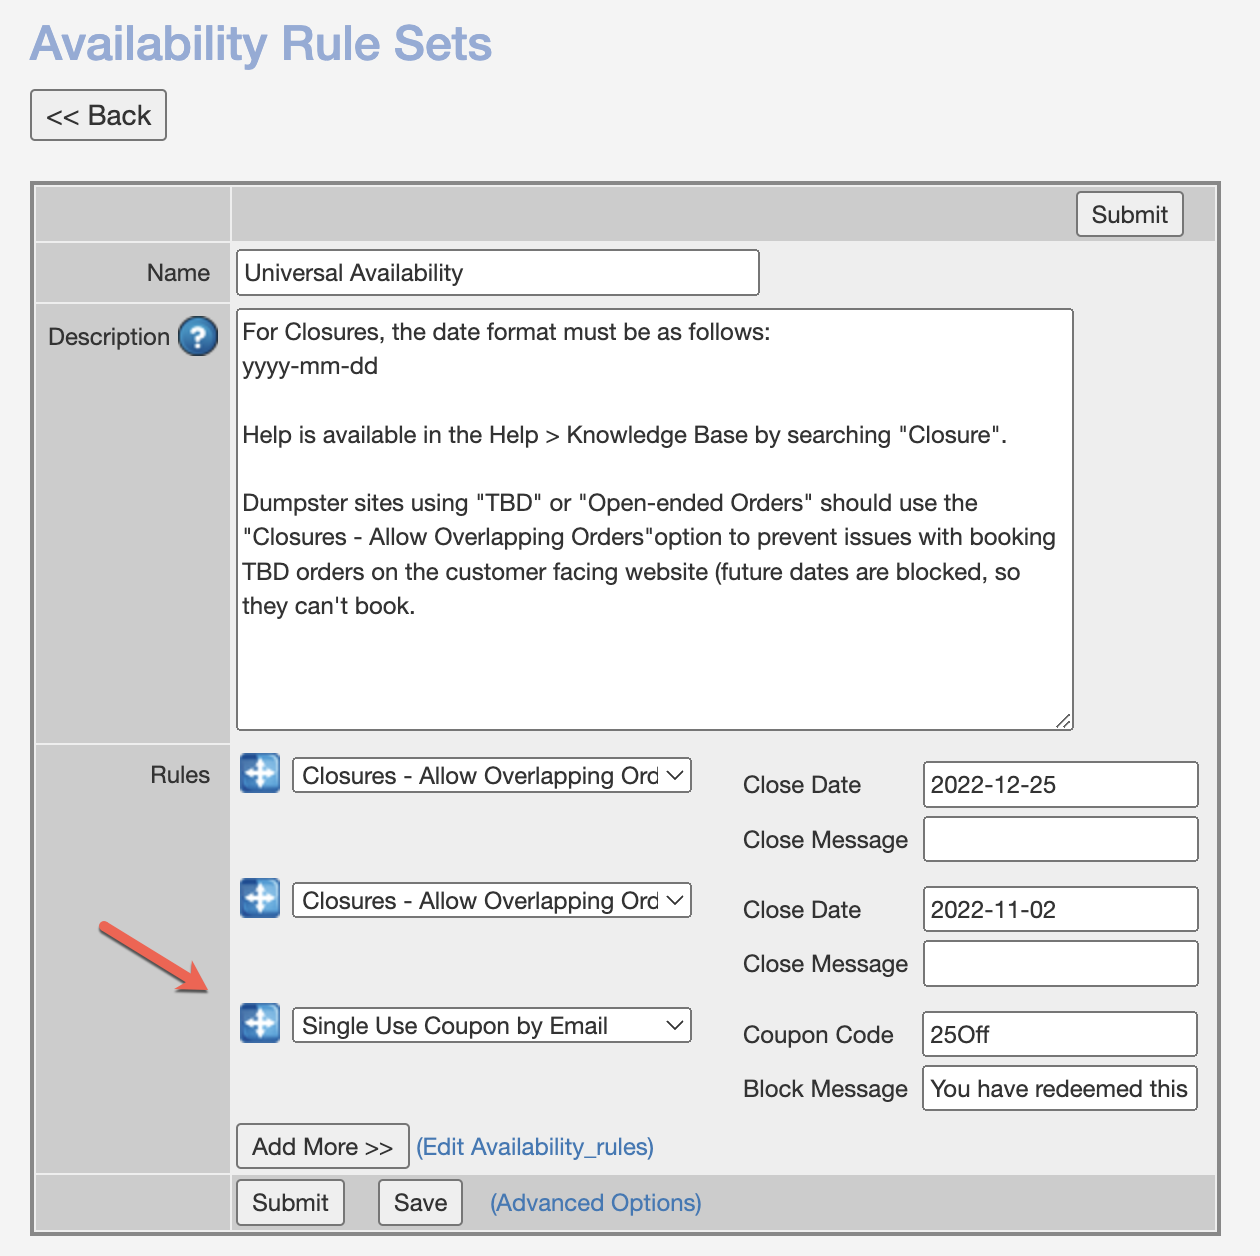Screen dimensions: 1260x1256
Task: Open rule type dropdown for 2022-11-02 closure
Action: pyautogui.click(x=491, y=901)
